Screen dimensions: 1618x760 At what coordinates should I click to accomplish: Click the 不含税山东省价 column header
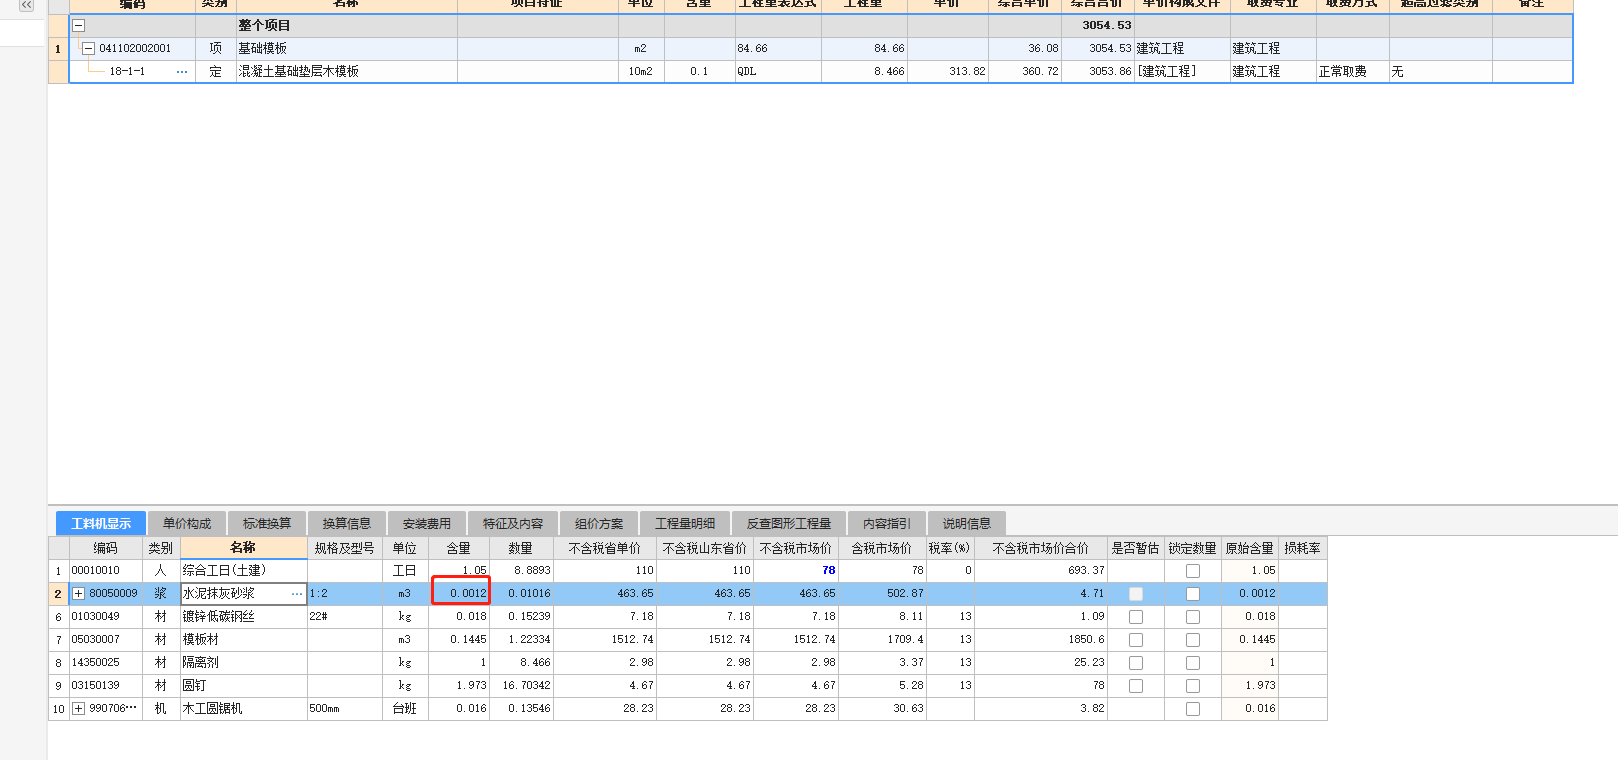point(705,548)
